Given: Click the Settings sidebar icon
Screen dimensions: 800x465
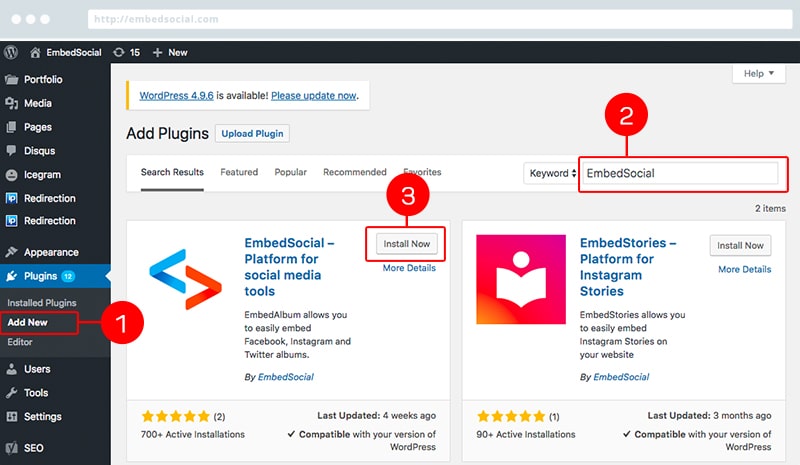Looking at the screenshot, I should 11,417.
